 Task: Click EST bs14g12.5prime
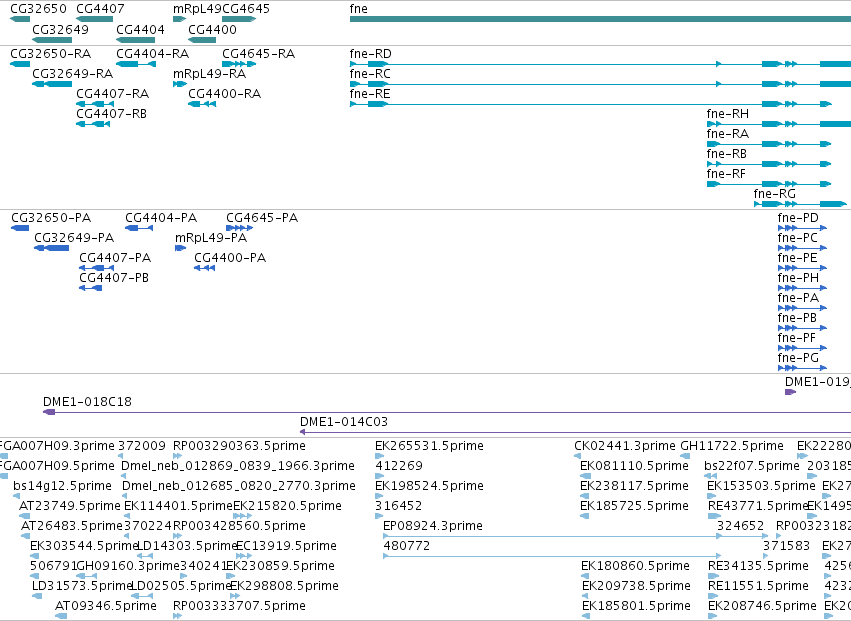click(62, 486)
